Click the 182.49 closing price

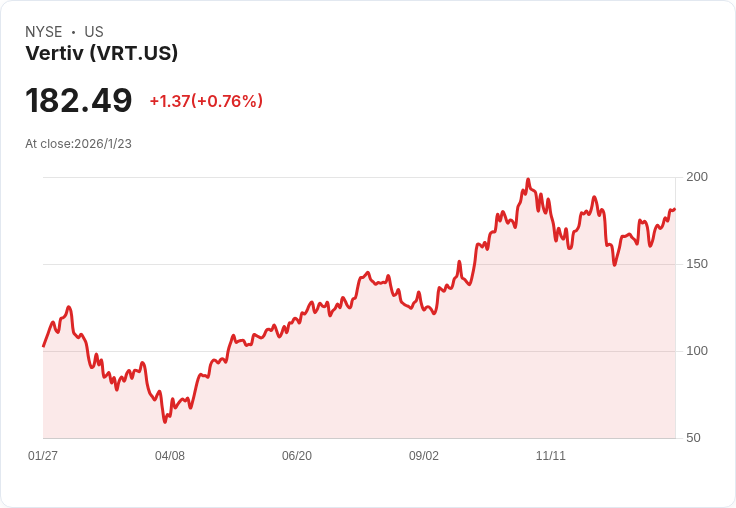[x=79, y=101]
